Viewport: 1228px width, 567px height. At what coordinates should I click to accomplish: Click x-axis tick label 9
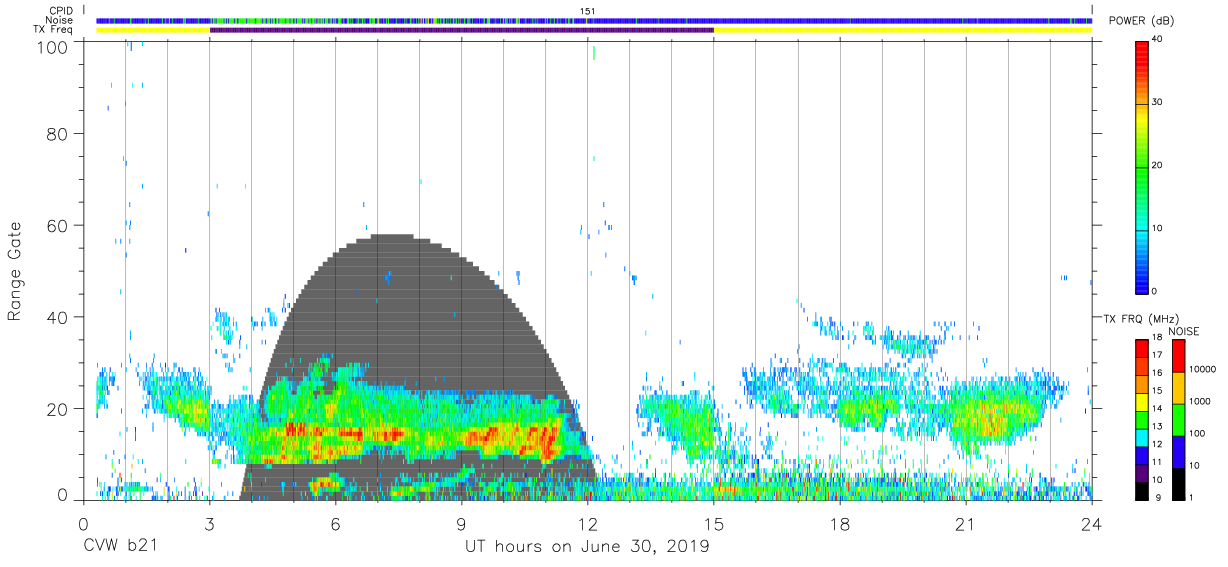tap(461, 524)
